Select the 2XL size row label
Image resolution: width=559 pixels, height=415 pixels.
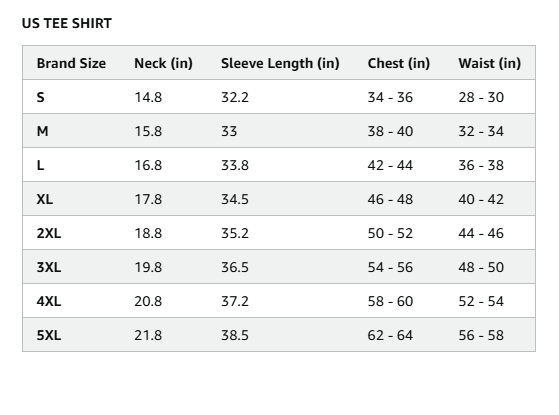[x=49, y=234]
